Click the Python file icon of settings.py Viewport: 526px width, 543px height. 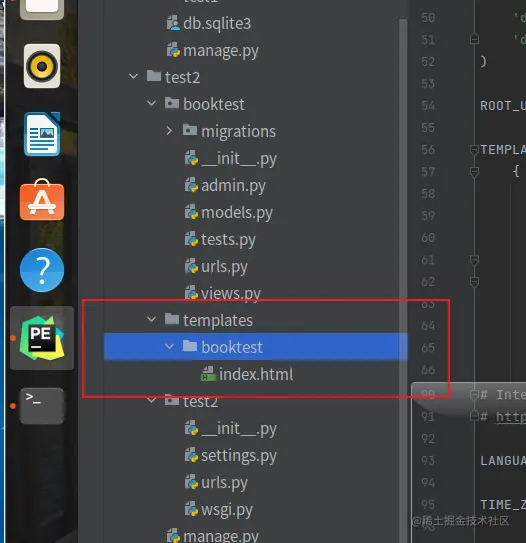[x=191, y=455]
